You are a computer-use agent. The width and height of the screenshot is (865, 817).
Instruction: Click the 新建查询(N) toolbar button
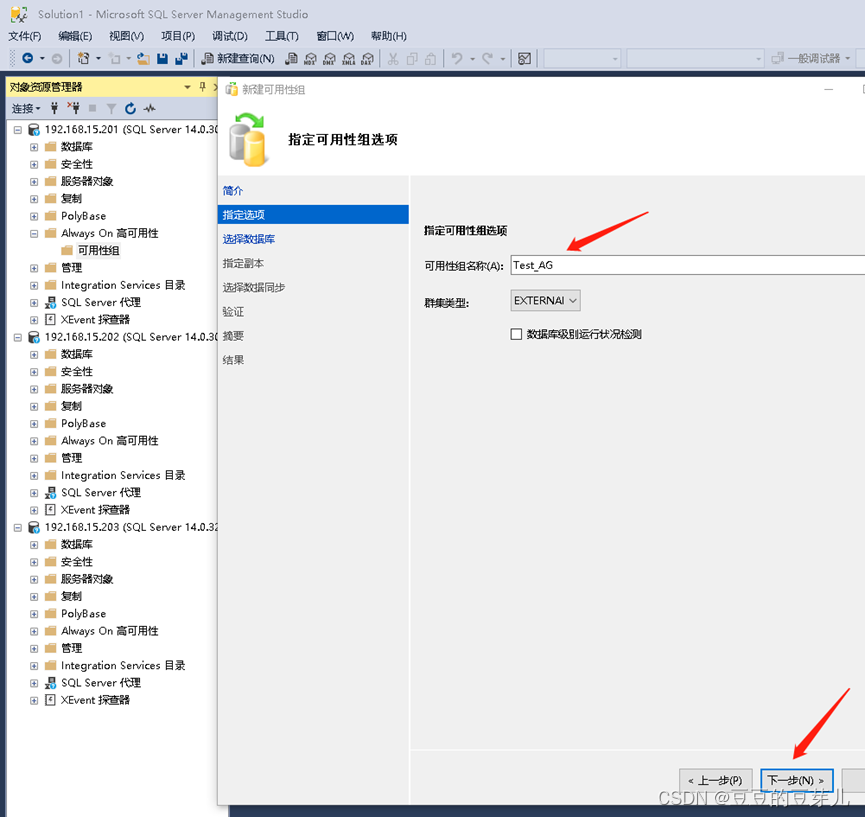[x=238, y=58]
